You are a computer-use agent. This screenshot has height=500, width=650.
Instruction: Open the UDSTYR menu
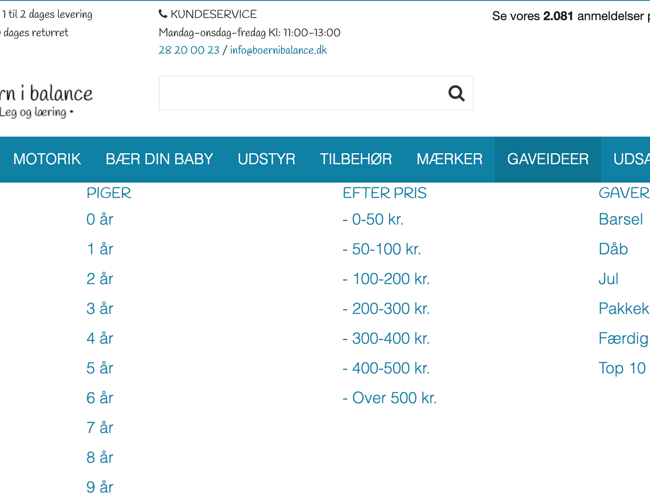[267, 159]
